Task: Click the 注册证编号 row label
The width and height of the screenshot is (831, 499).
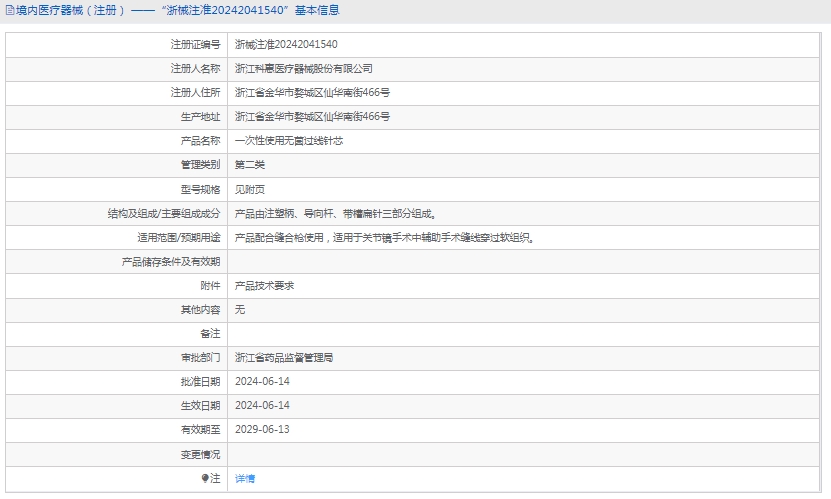Action: (195, 45)
